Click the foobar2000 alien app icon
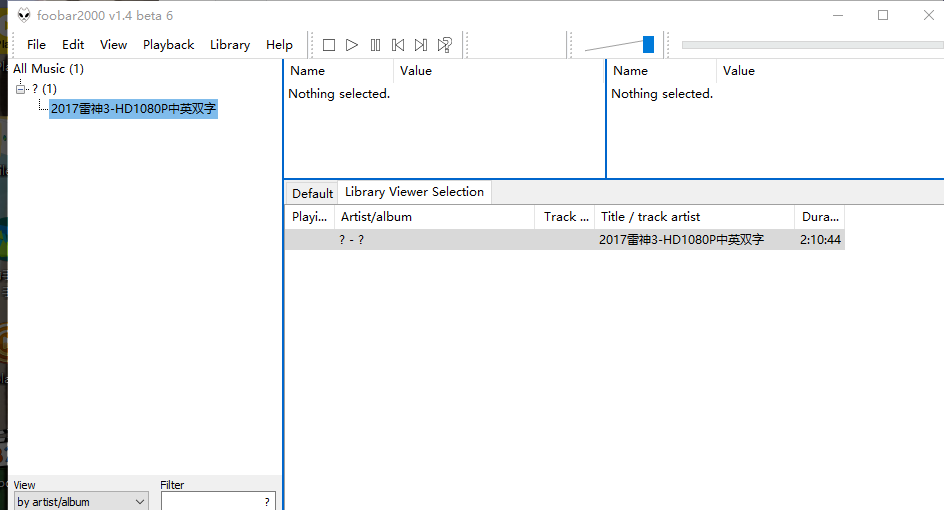 pos(23,16)
